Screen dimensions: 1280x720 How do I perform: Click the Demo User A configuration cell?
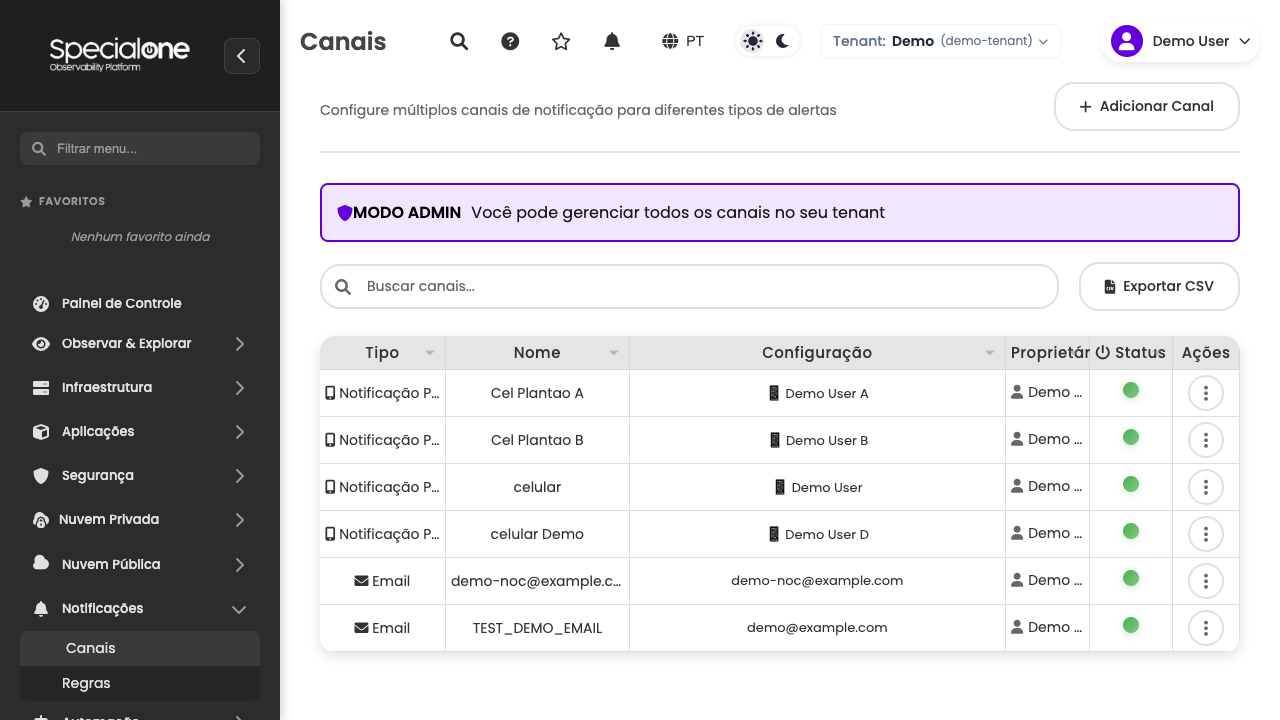(817, 393)
